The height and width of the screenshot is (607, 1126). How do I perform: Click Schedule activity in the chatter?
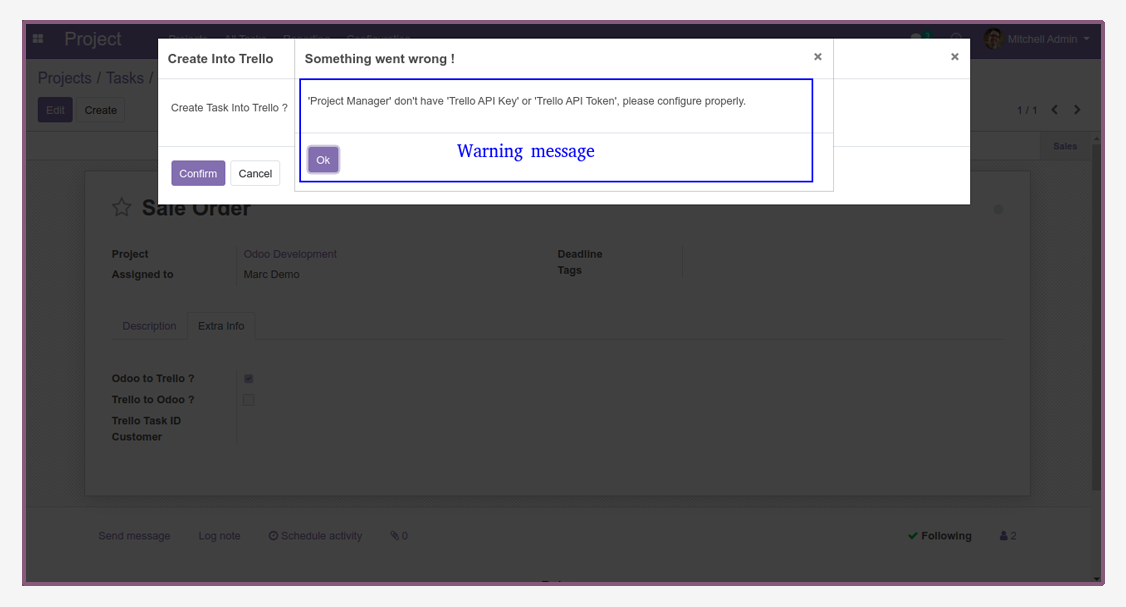pyautogui.click(x=315, y=536)
